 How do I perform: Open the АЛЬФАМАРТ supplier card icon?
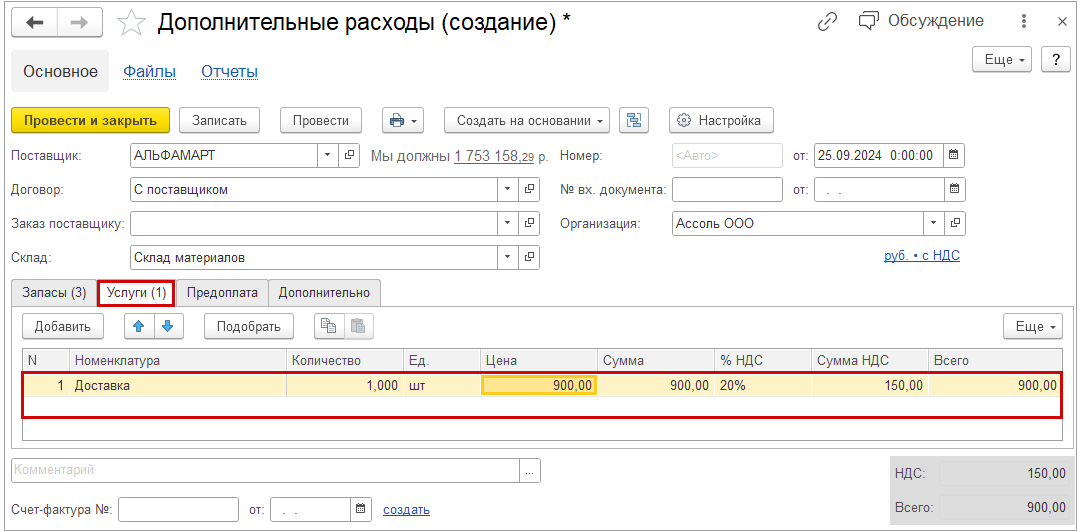350,156
